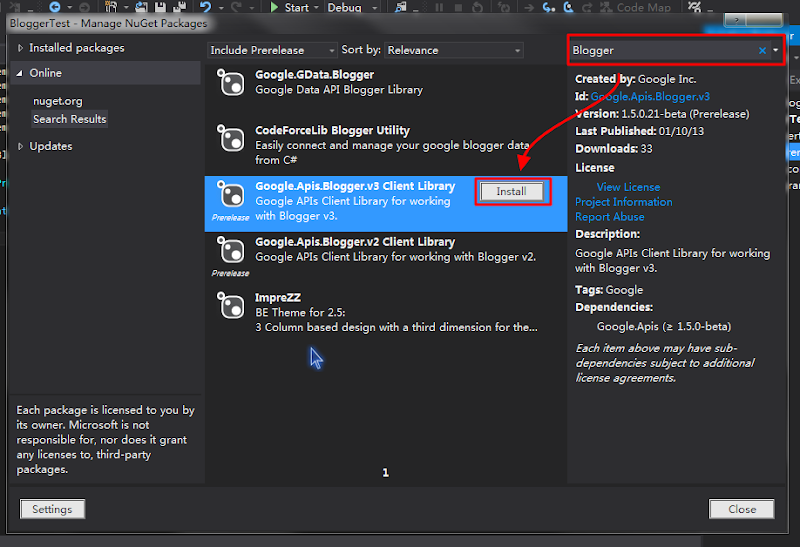Select Search Results in left pane
Viewport: 800px width, 547px height.
[69, 119]
